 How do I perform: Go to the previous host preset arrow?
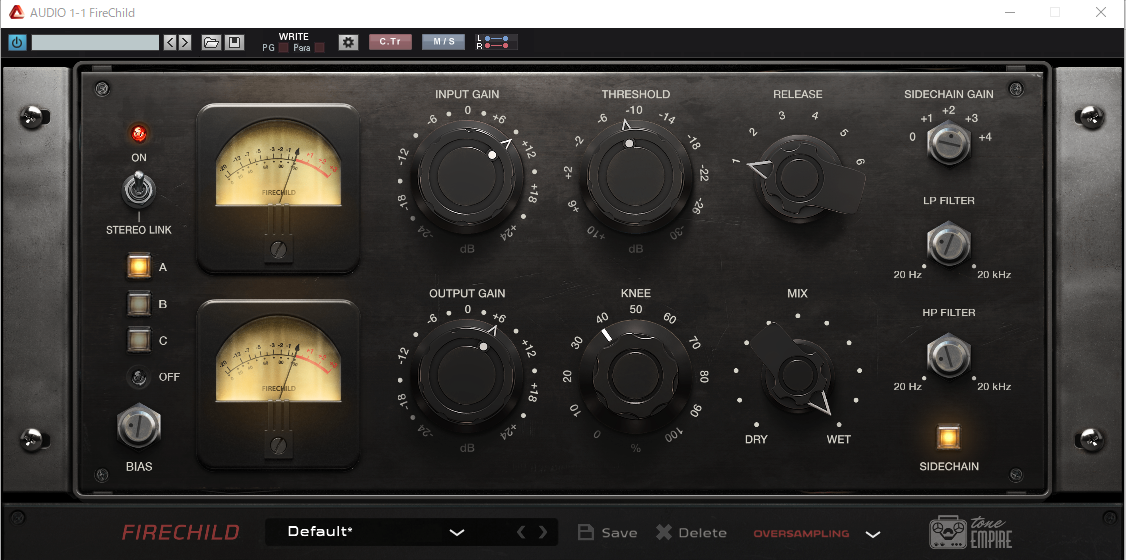pos(170,42)
